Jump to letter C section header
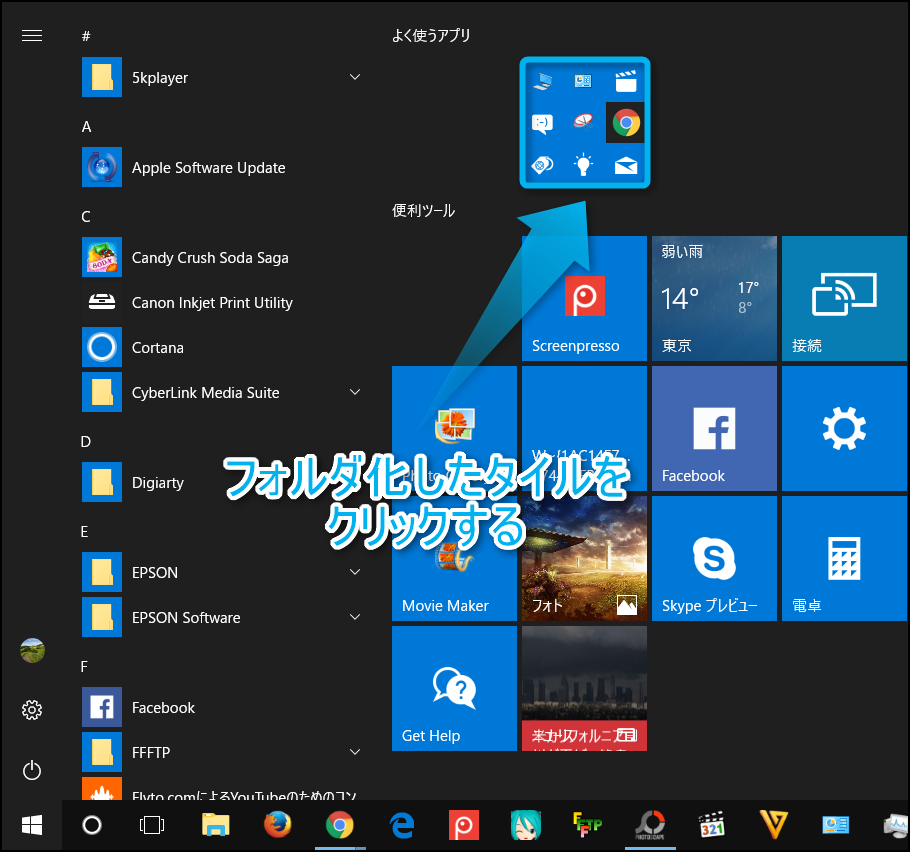Viewport: 910px width, 852px height. click(86, 216)
